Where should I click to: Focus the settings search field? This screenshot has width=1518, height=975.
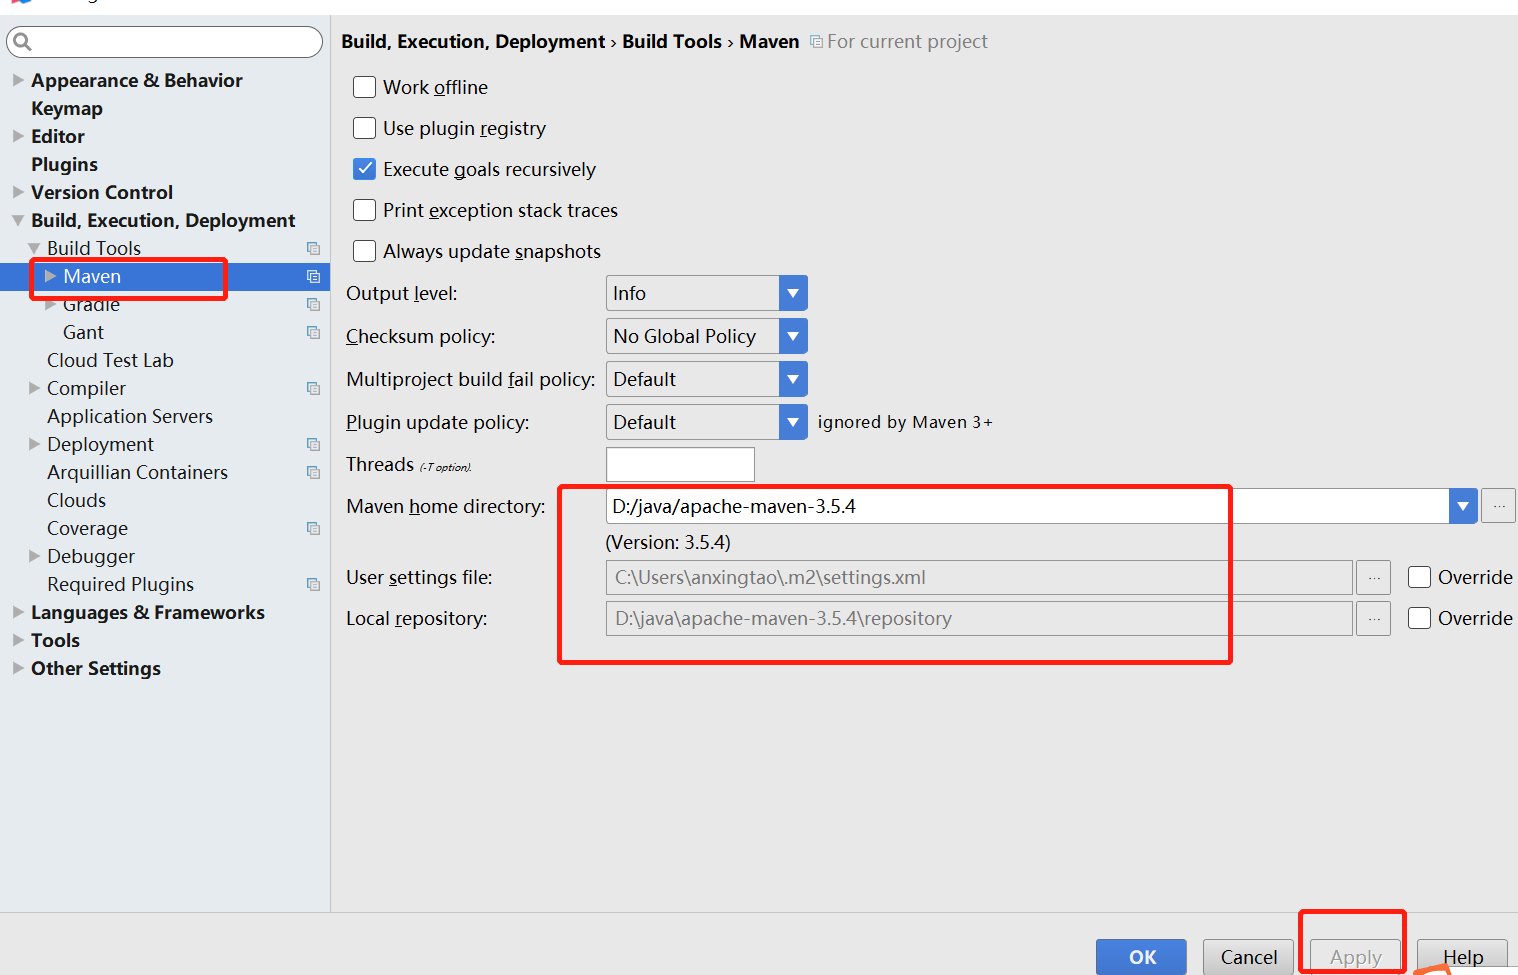tap(165, 42)
